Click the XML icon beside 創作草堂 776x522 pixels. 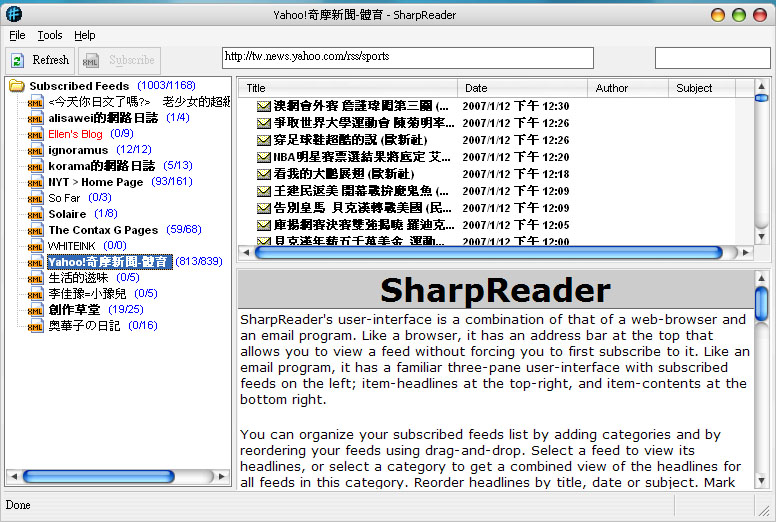pyautogui.click(x=35, y=310)
